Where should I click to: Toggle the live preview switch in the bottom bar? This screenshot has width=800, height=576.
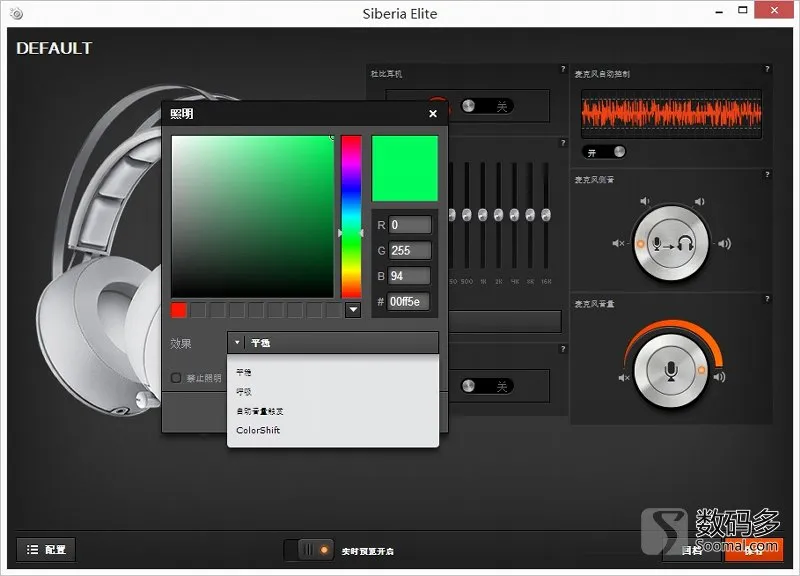(310, 550)
